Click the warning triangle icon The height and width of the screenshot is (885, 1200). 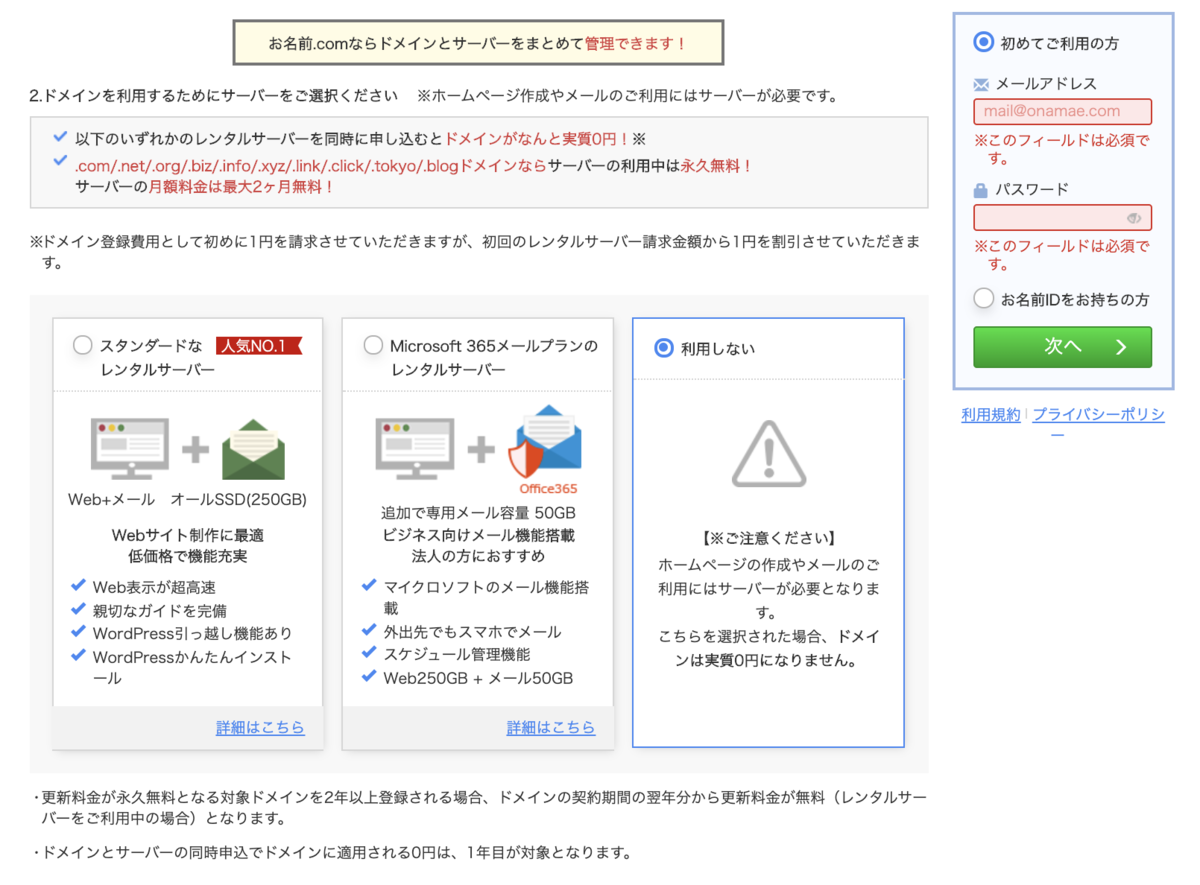[x=768, y=453]
